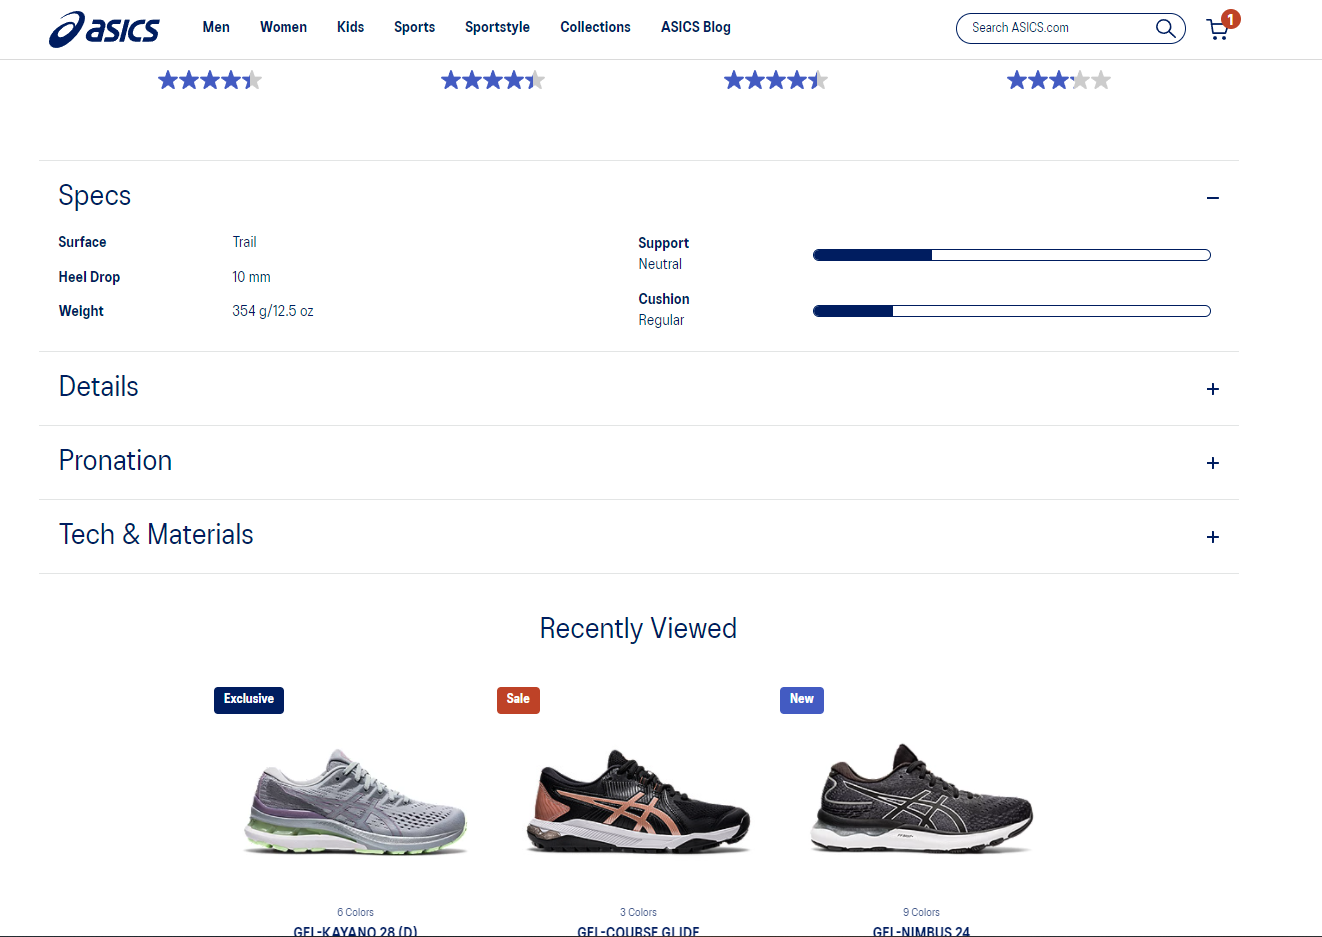Click the Surface value "Trail"
Screen dimensions: 1322x937
click(x=244, y=242)
